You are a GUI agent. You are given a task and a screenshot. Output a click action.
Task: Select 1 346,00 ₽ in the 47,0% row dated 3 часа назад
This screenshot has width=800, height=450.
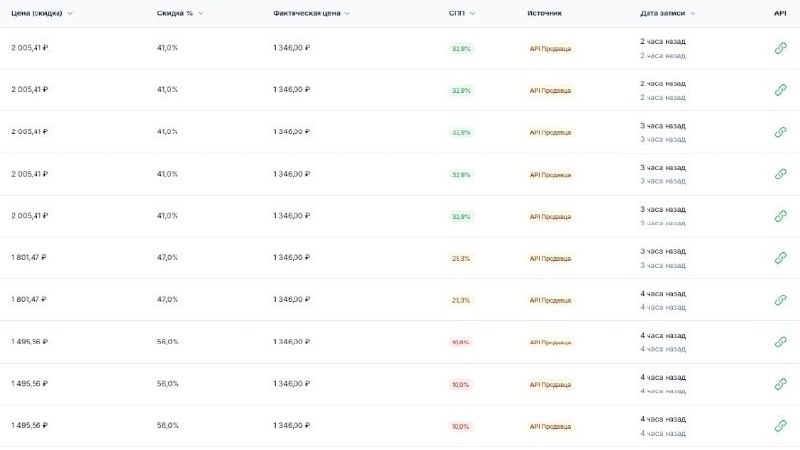[x=291, y=257]
